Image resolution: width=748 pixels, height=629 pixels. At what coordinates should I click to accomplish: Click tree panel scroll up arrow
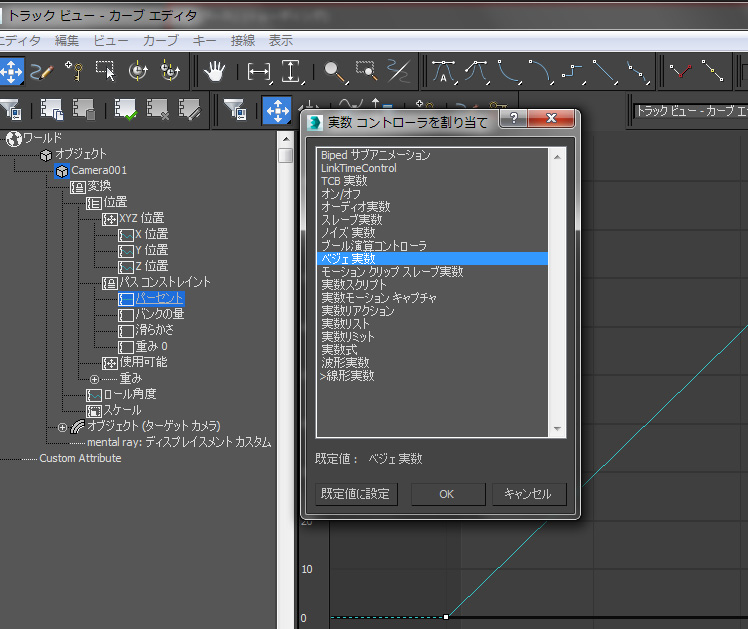click(286, 139)
